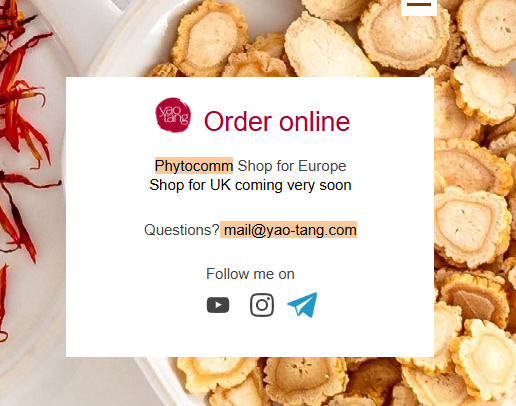Click the mail@yao-tang.com email link
This screenshot has width=516, height=406.
pyautogui.click(x=289, y=230)
